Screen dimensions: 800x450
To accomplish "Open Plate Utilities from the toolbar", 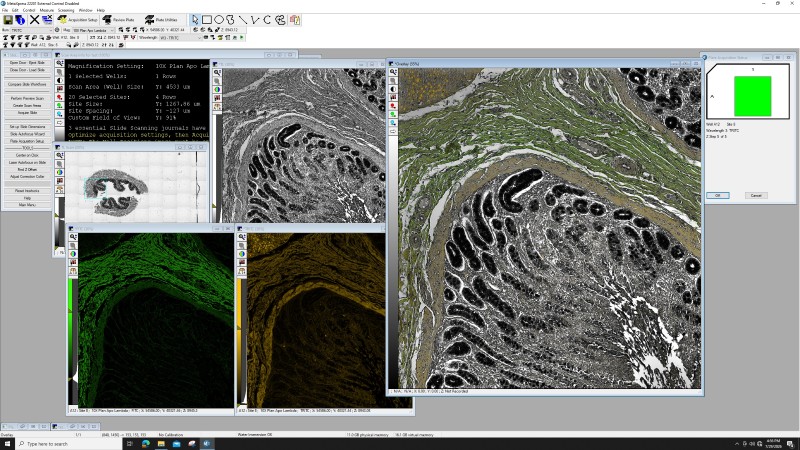I will coord(161,20).
